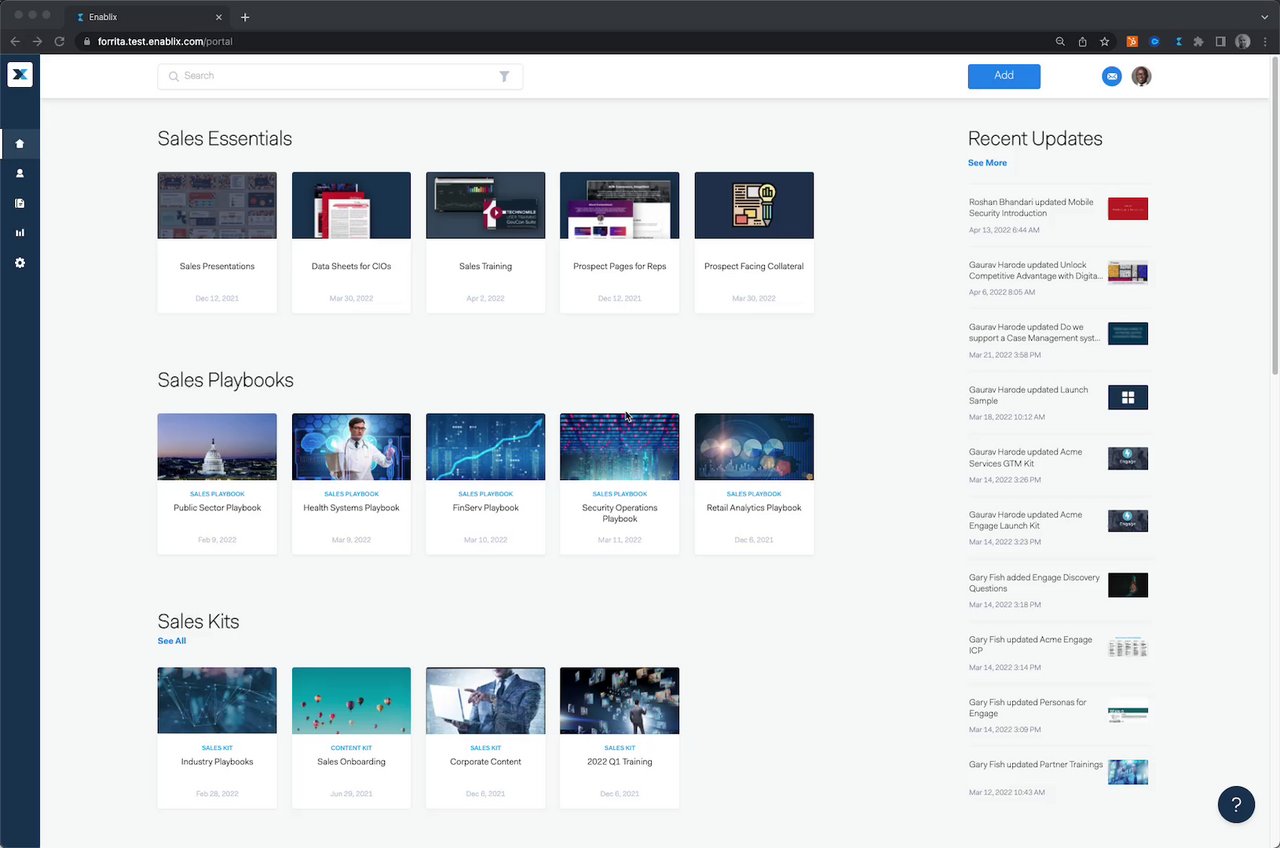This screenshot has height=848, width=1280.
Task: Open the Enablix logo in the sidebar
Action: point(20,75)
